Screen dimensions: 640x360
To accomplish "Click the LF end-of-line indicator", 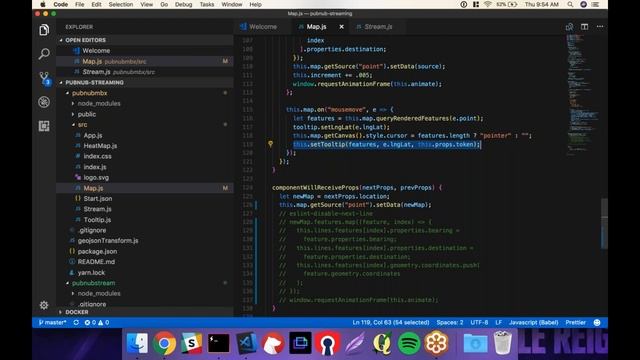I will pyautogui.click(x=499, y=322).
